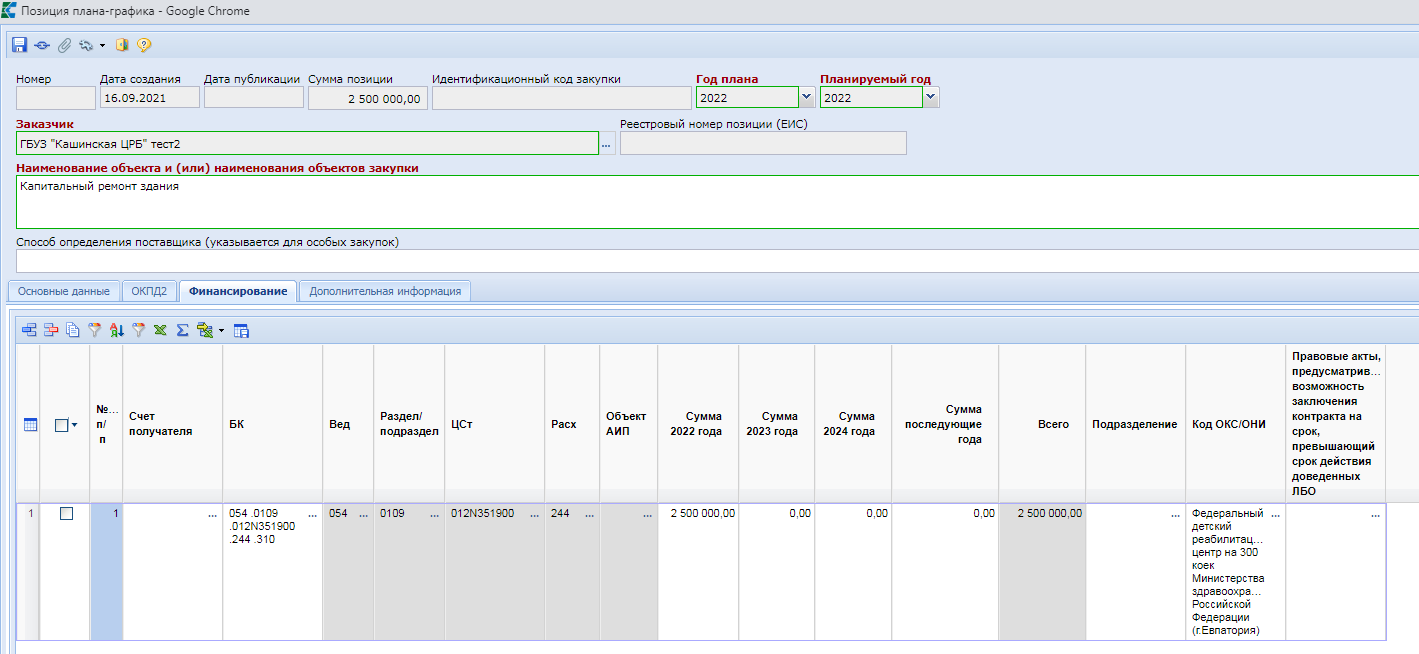
Task: Click the A-Я sort icon
Action: 117,330
